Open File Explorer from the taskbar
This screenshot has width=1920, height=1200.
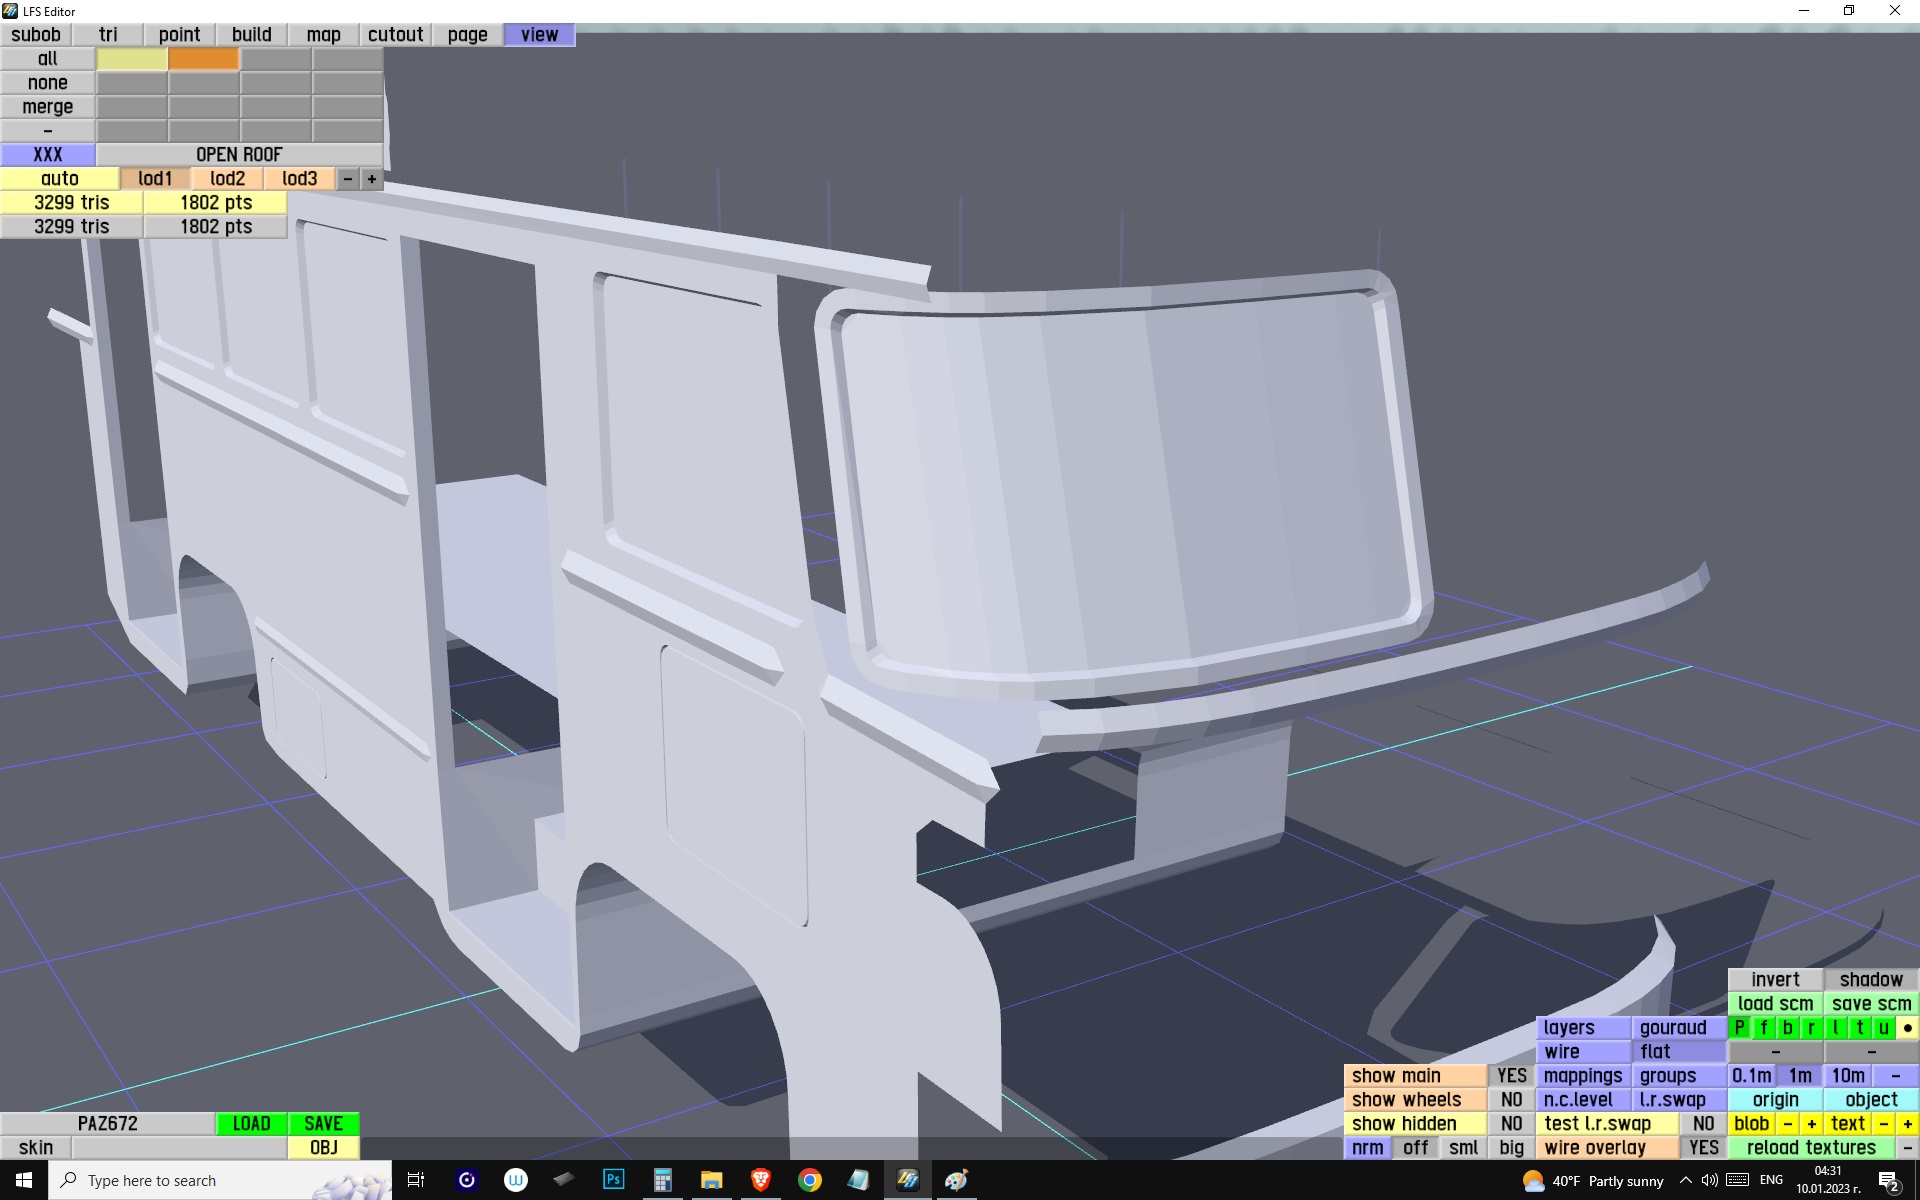click(711, 1180)
